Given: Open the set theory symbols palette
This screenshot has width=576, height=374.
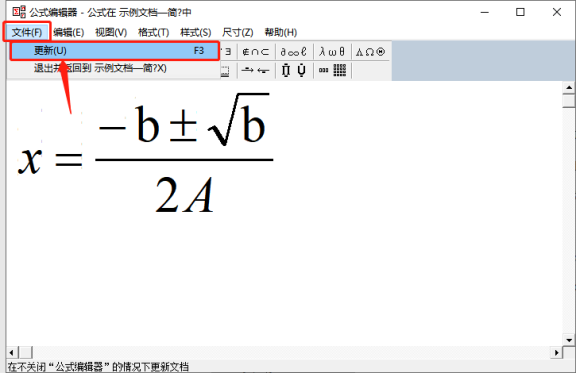Looking at the screenshot, I should coord(256,52).
